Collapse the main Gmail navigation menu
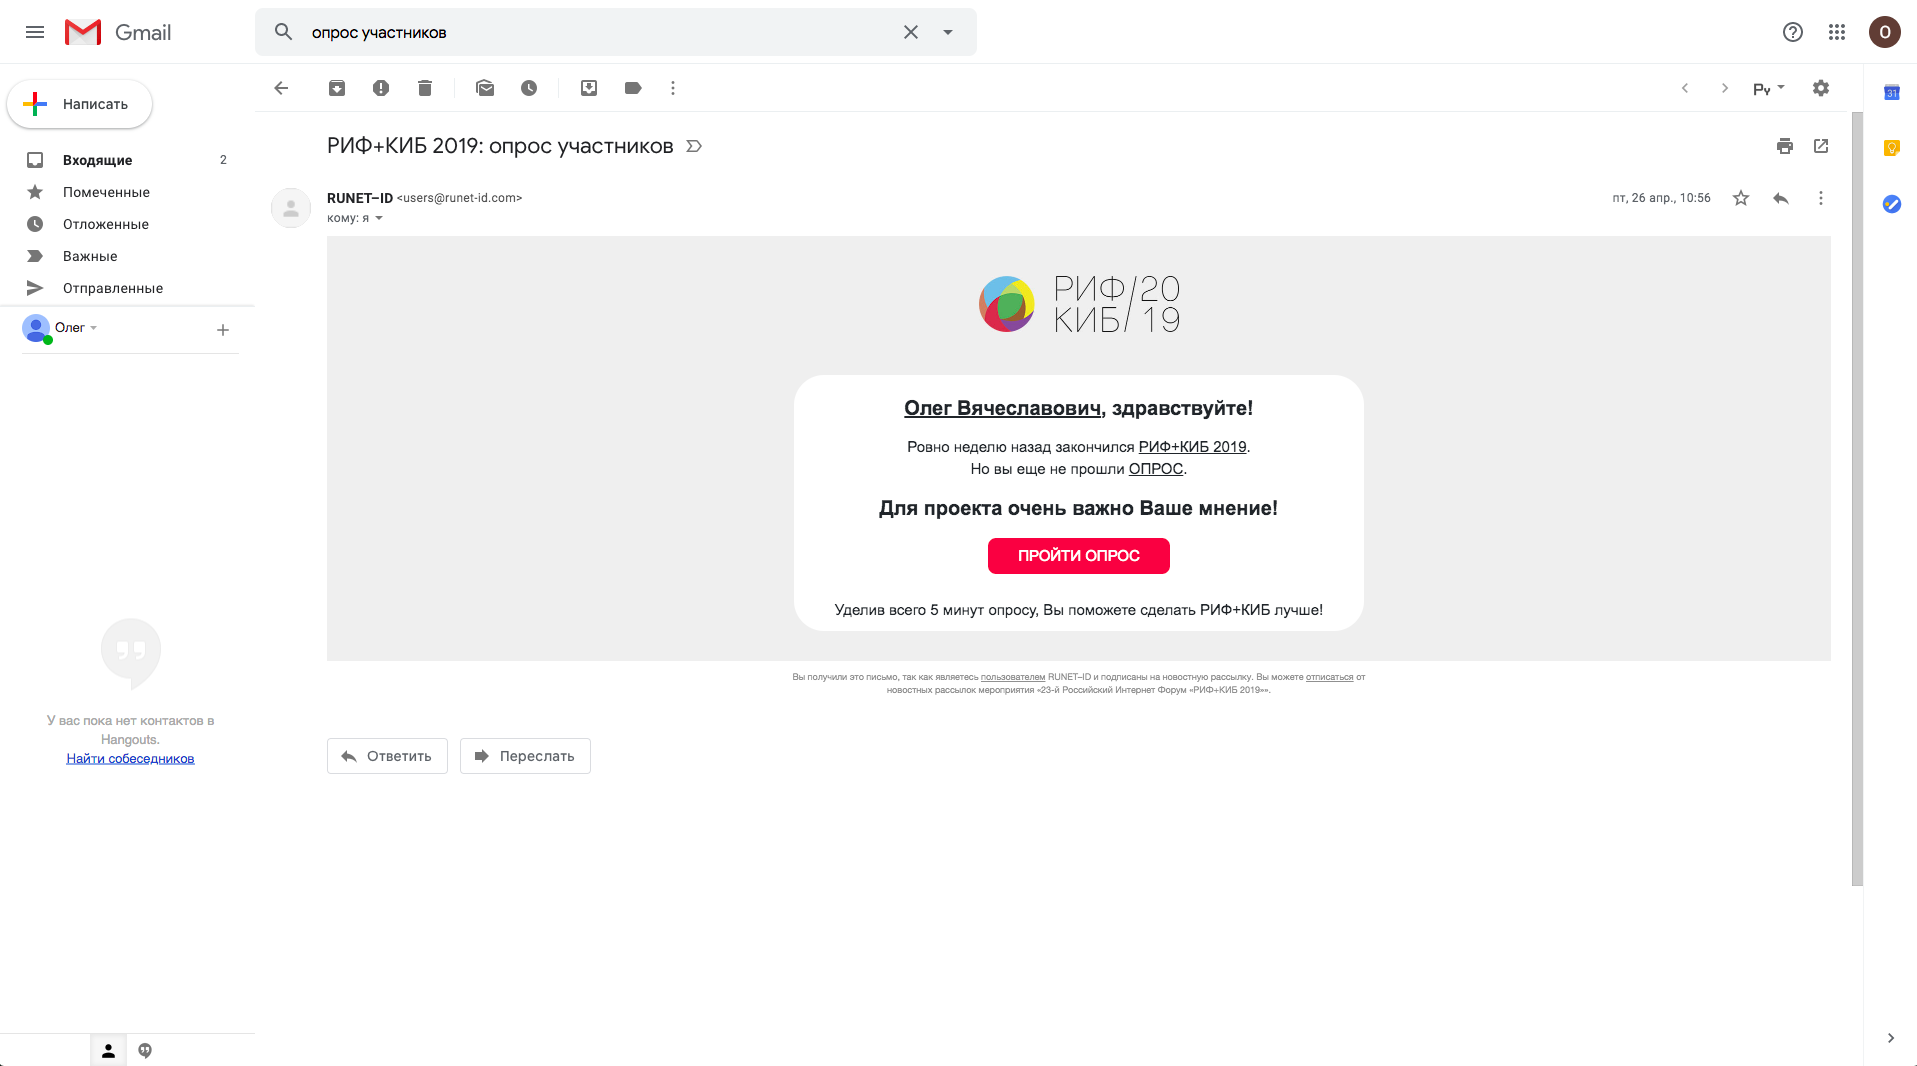Viewport: 1917px width, 1066px height. pos(35,32)
